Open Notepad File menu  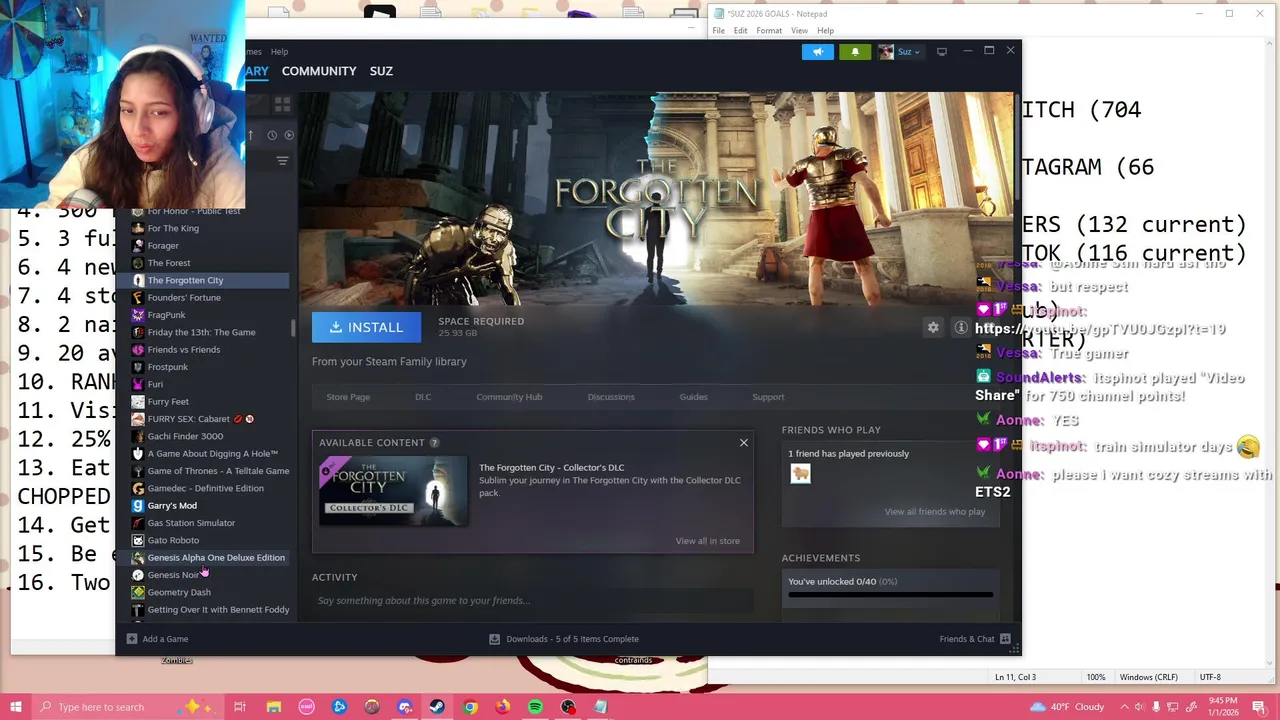pyautogui.click(x=718, y=31)
